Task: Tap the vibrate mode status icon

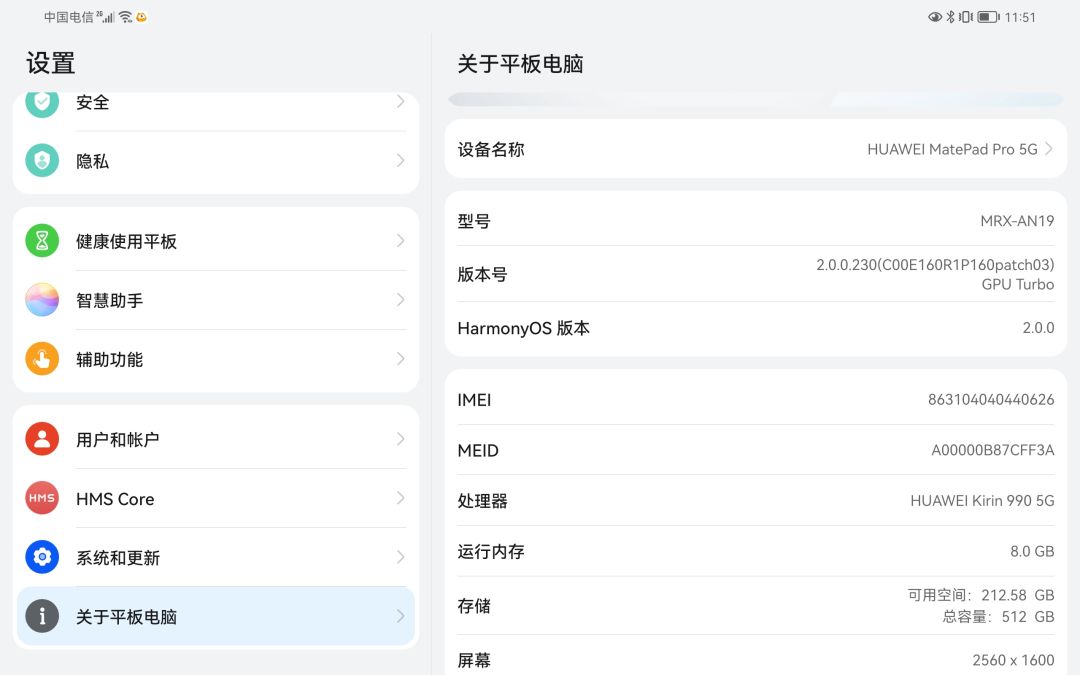Action: pyautogui.click(x=966, y=17)
